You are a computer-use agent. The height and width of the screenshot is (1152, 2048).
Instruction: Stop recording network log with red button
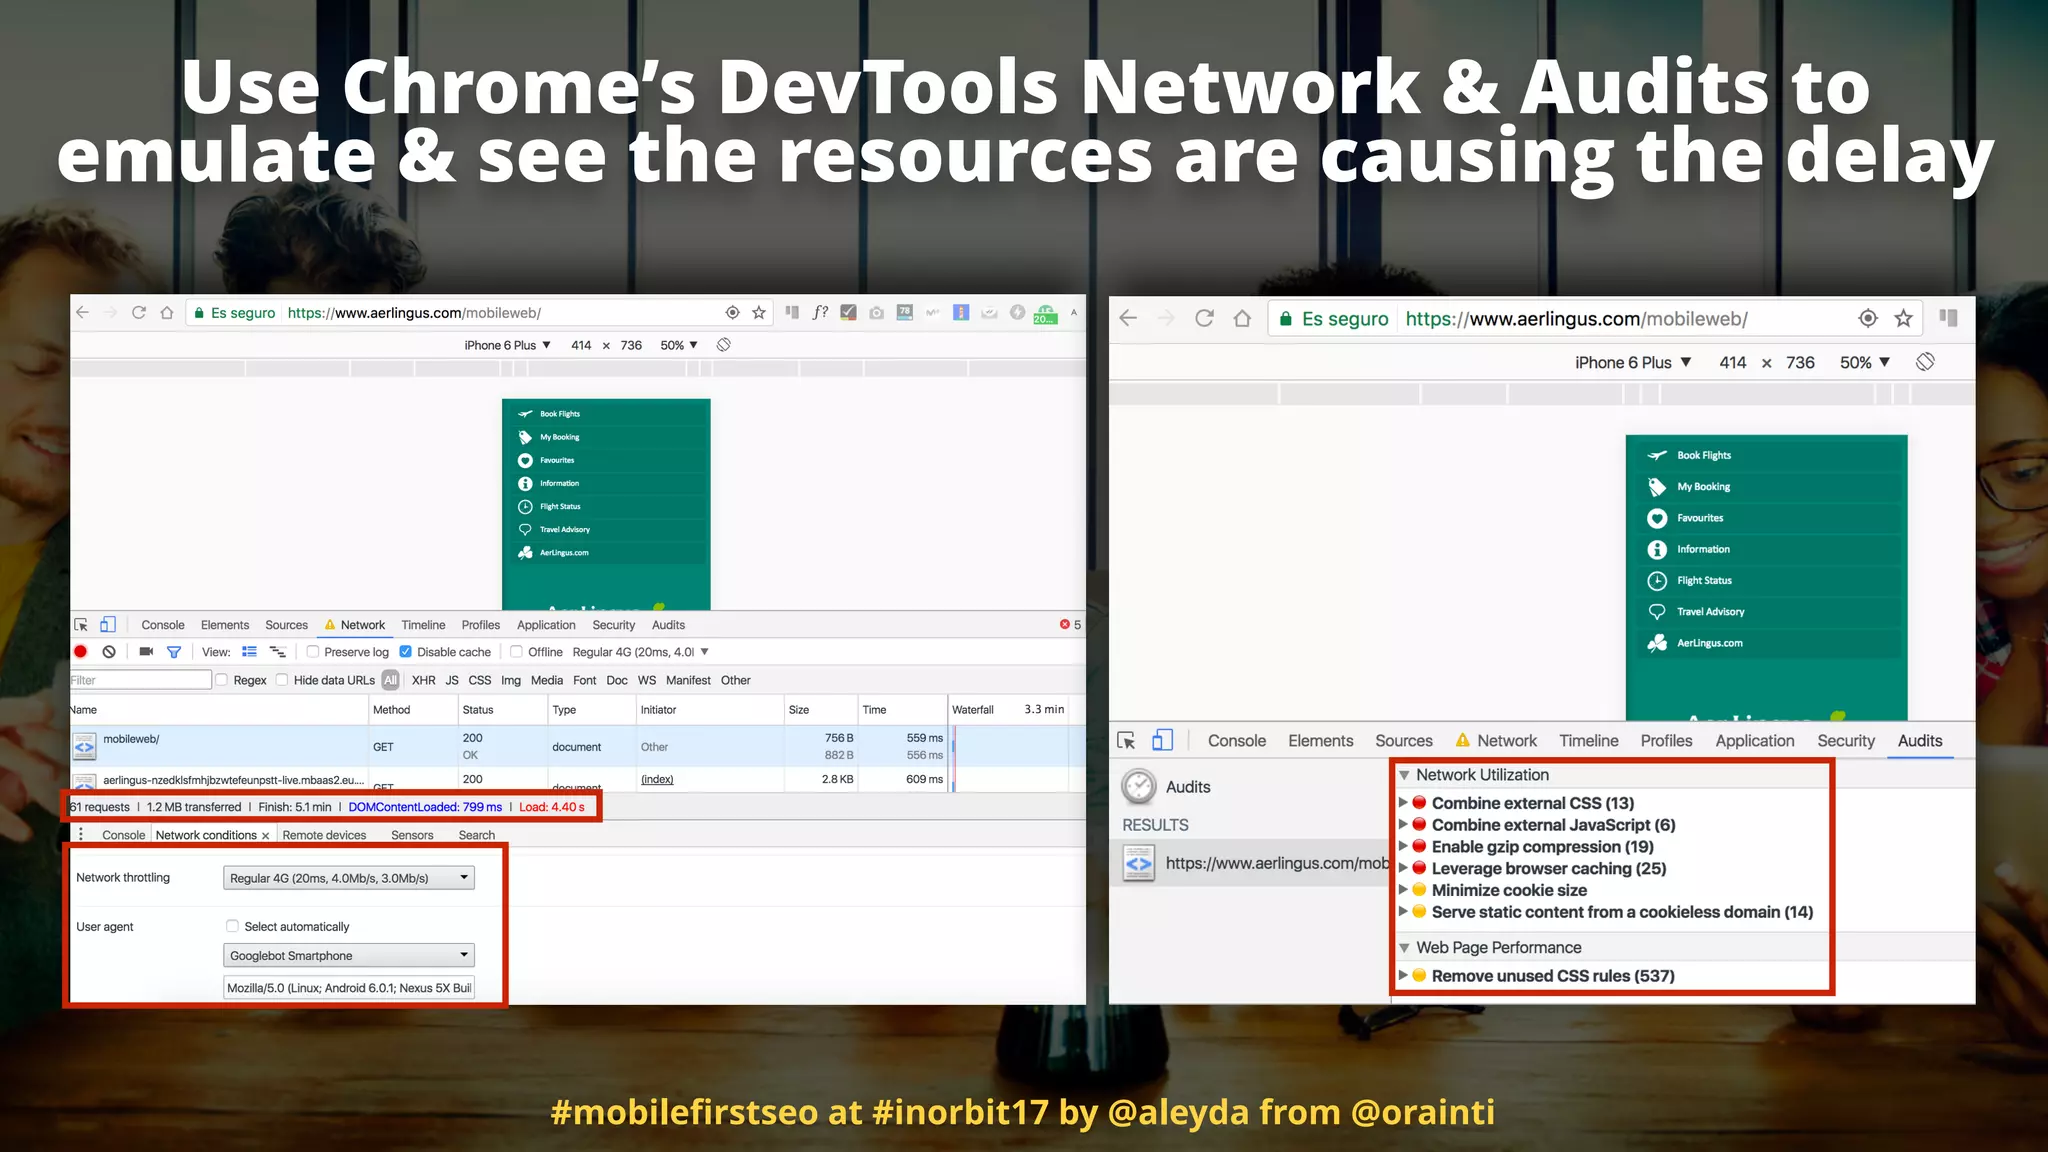coord(81,652)
